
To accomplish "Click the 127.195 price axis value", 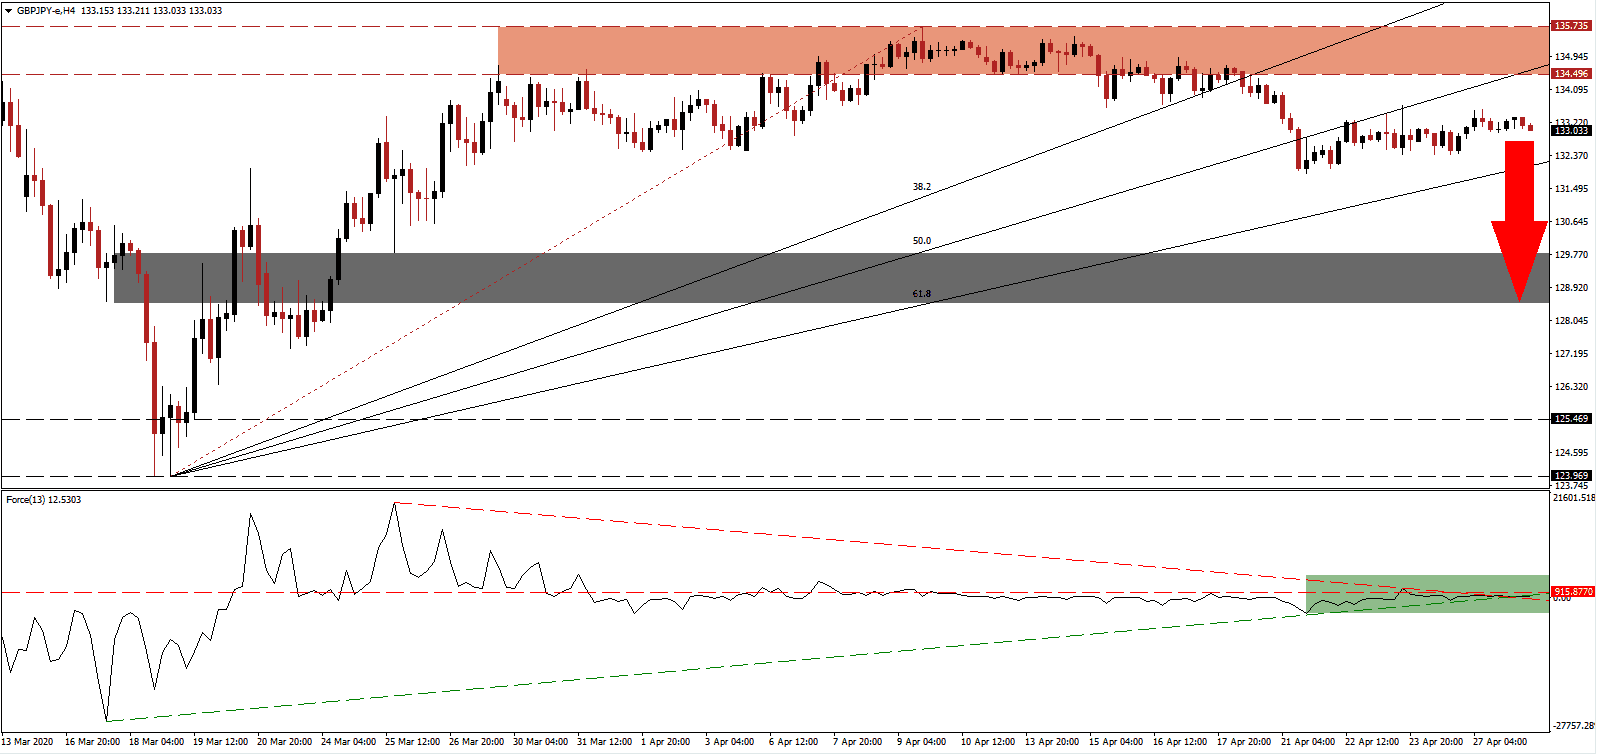I will click(1572, 353).
